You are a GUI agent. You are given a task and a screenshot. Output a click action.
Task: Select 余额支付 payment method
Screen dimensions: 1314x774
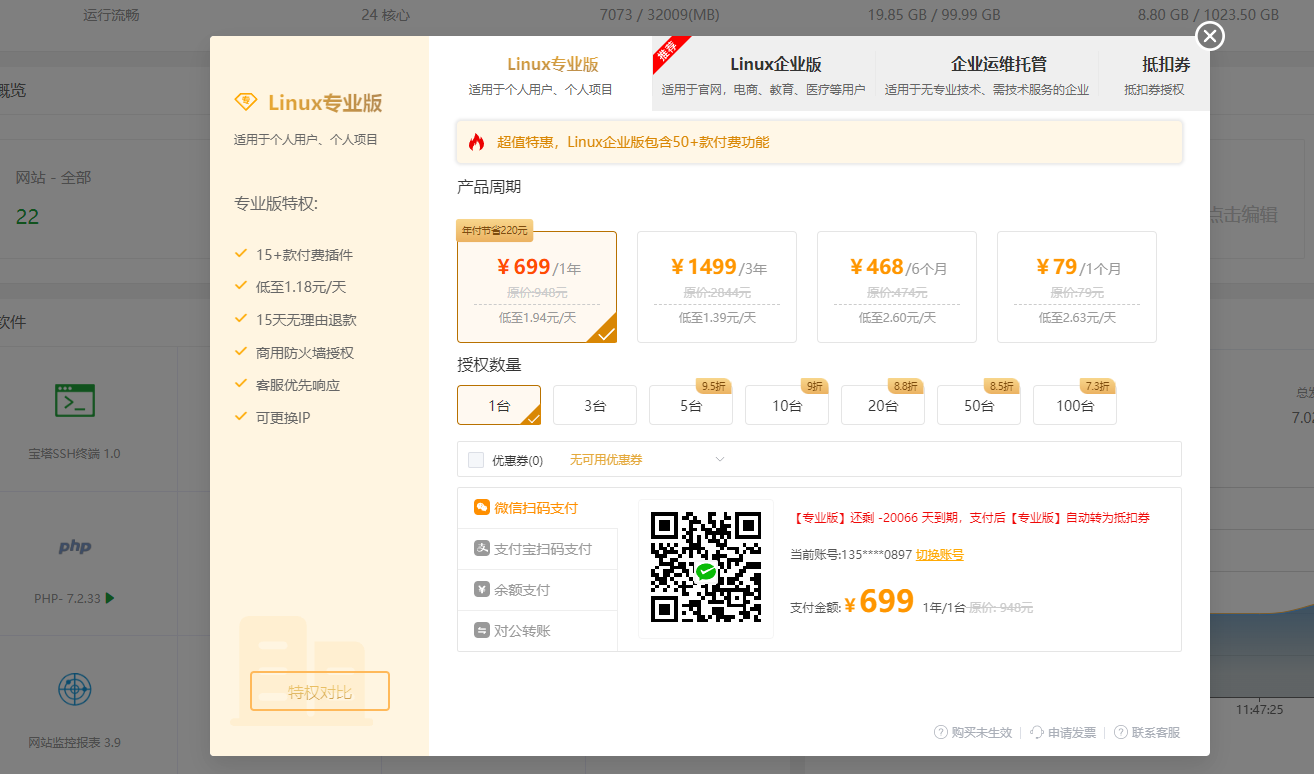(x=538, y=590)
